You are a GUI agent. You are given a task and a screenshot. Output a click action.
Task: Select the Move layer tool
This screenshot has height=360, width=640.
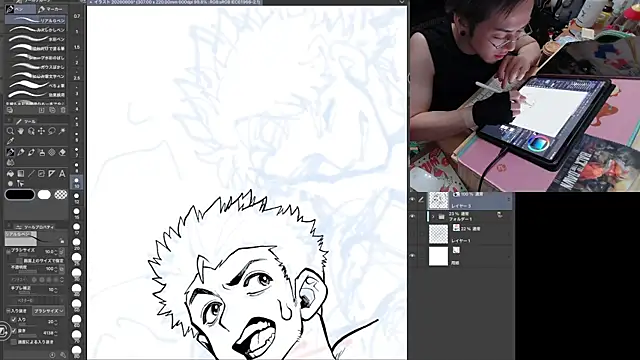pyautogui.click(x=41, y=131)
